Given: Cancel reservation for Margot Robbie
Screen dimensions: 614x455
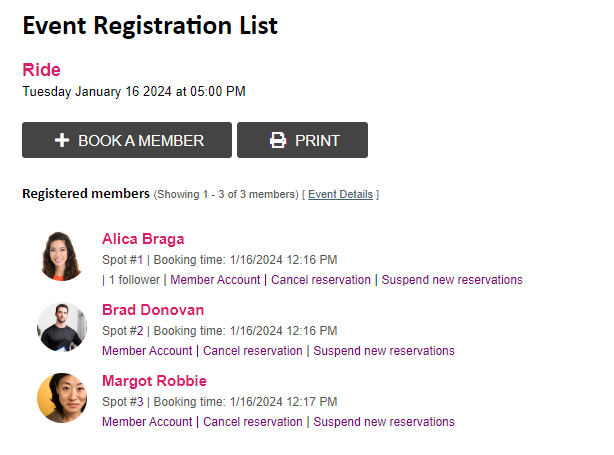Looking at the screenshot, I should [x=253, y=422].
